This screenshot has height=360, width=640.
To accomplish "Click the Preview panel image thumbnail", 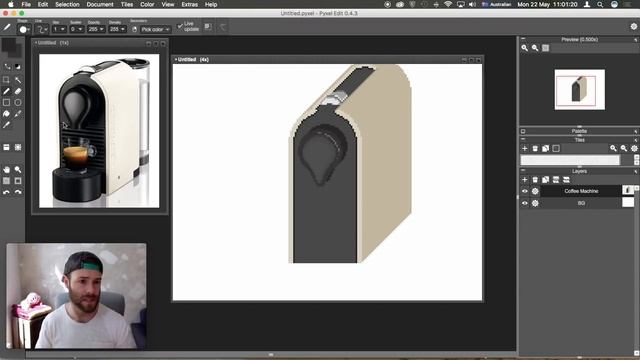I will tap(580, 90).
